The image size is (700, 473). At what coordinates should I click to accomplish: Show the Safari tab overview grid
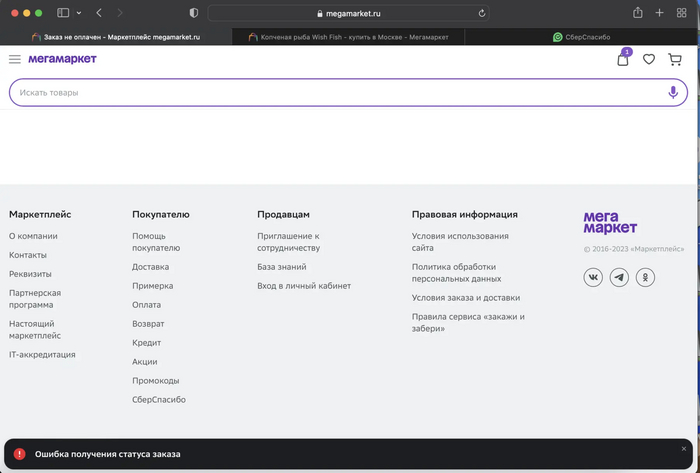[682, 13]
